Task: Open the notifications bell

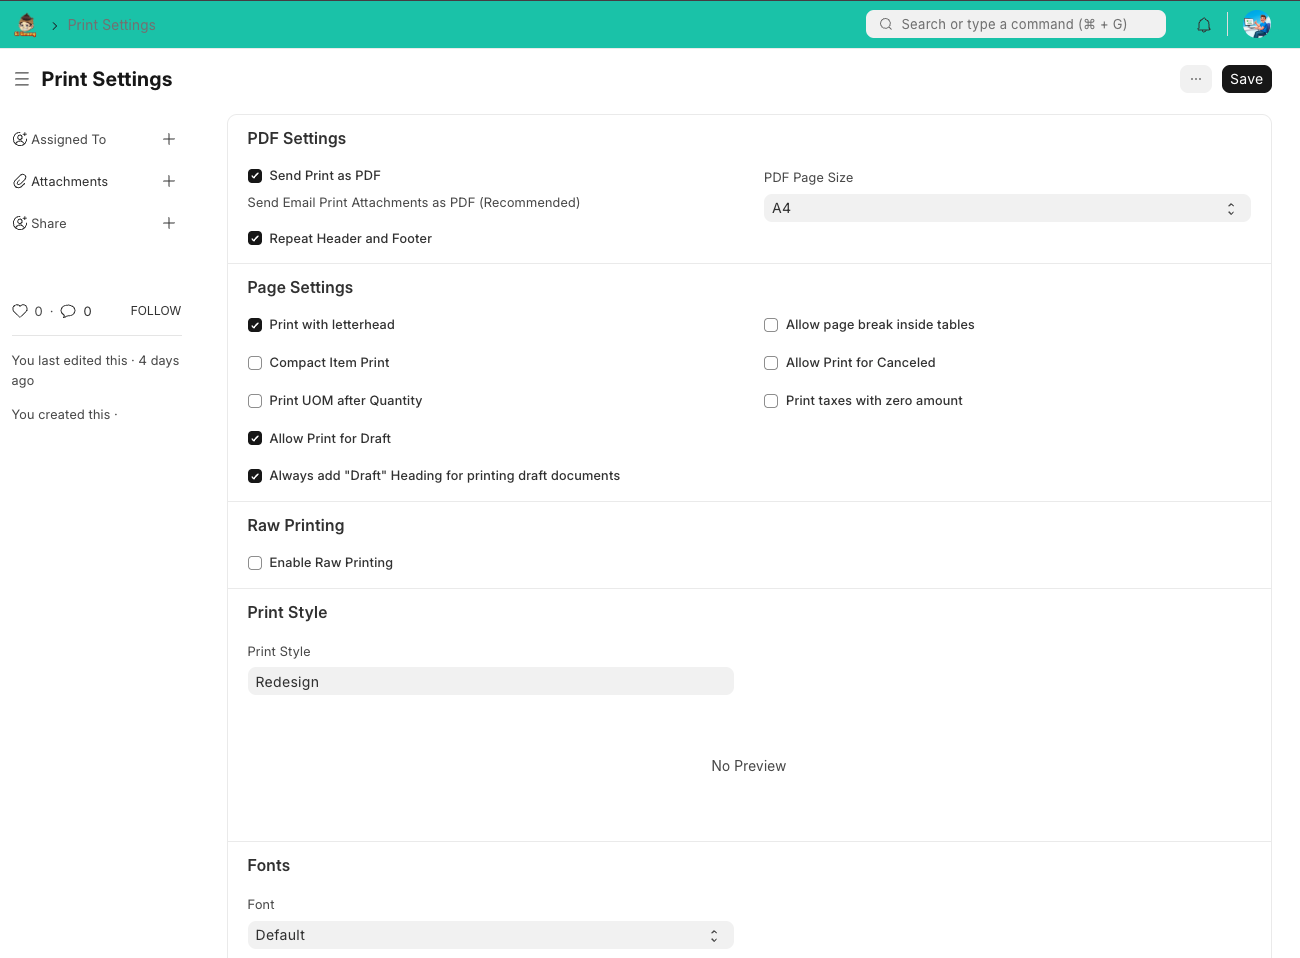Action: [x=1204, y=25]
